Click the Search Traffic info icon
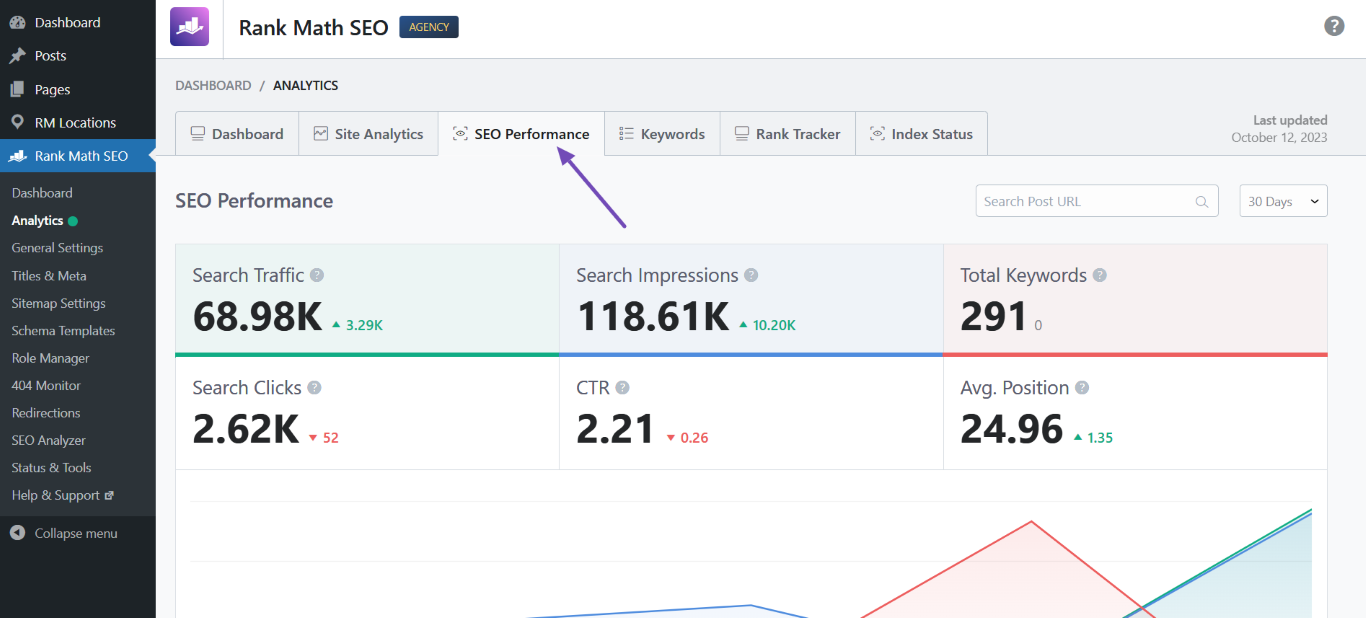 click(x=317, y=275)
